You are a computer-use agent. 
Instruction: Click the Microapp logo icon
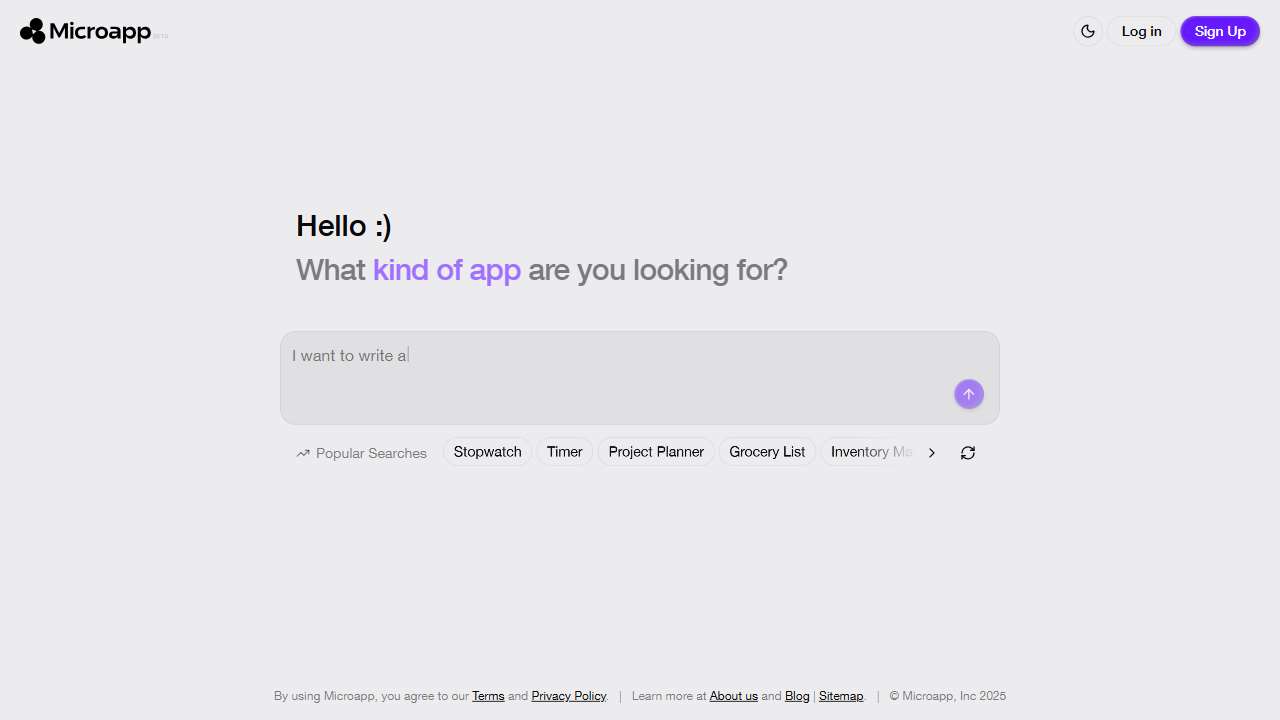(x=33, y=31)
